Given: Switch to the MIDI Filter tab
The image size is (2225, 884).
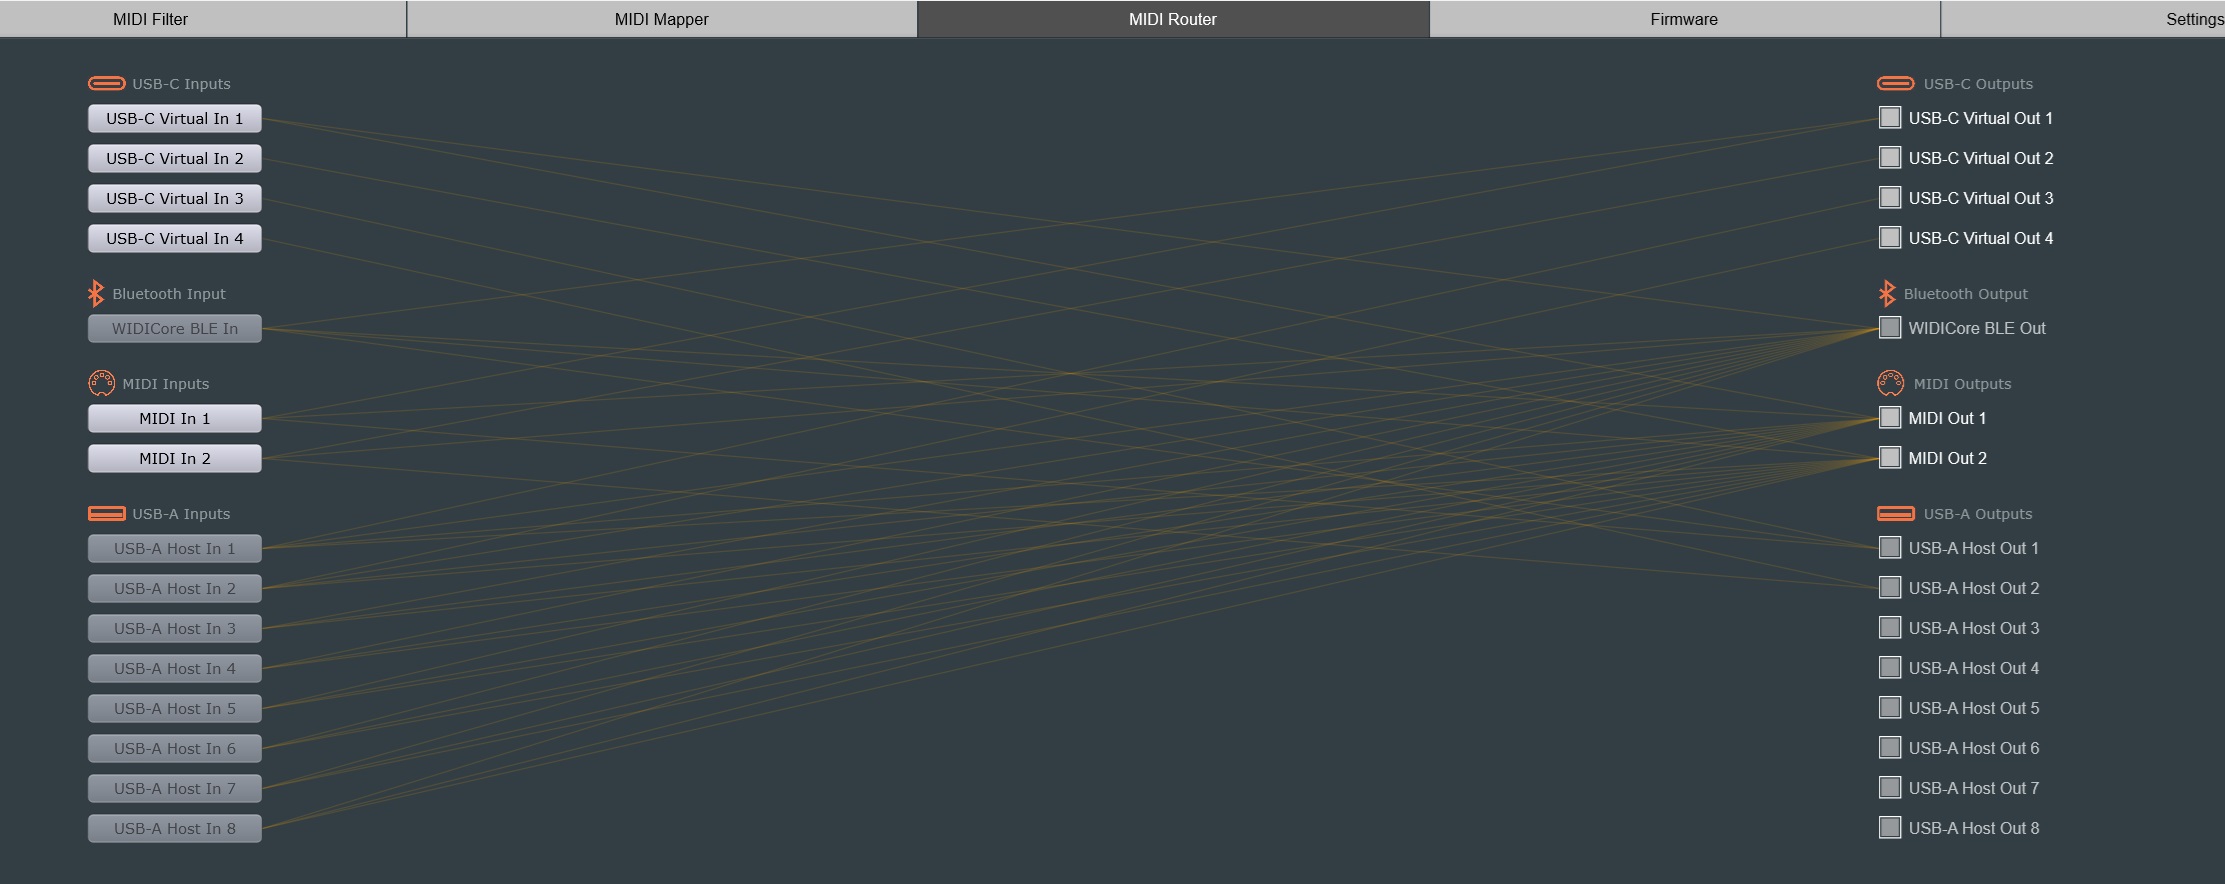Looking at the screenshot, I should pyautogui.click(x=150, y=19).
